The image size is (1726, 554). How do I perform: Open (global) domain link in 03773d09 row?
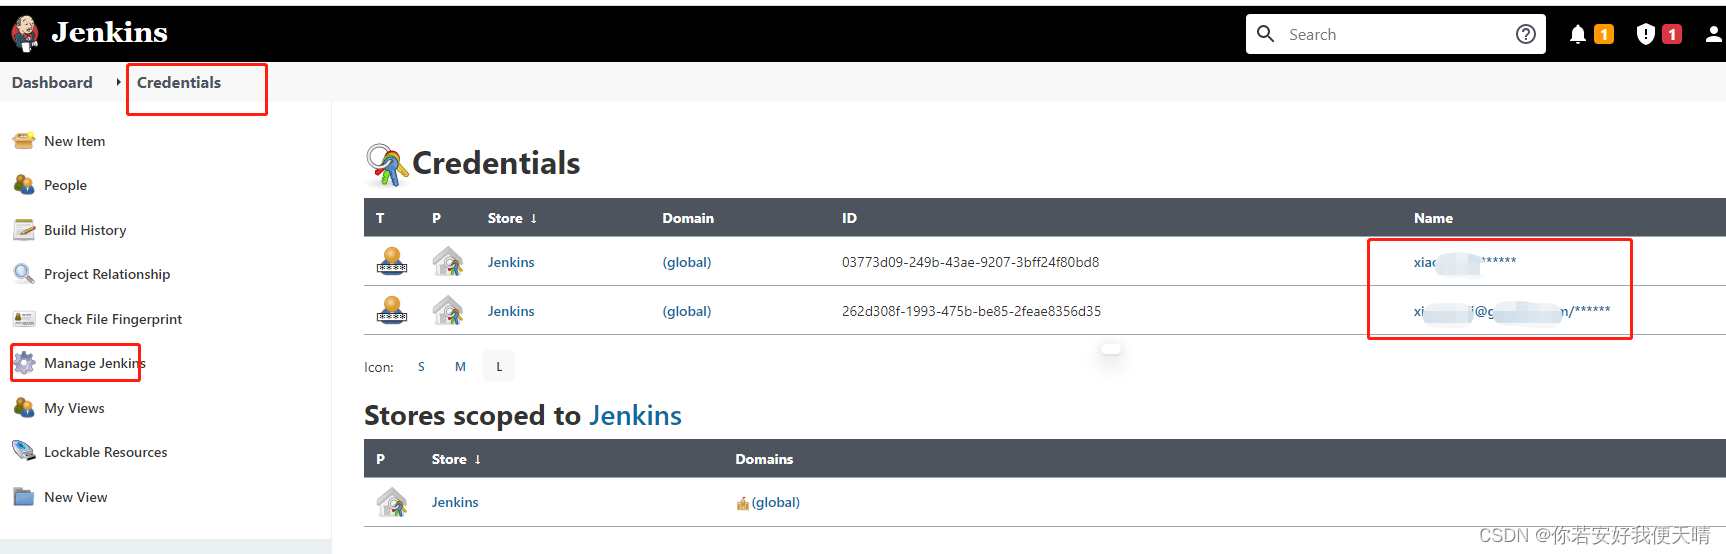[x=687, y=262]
